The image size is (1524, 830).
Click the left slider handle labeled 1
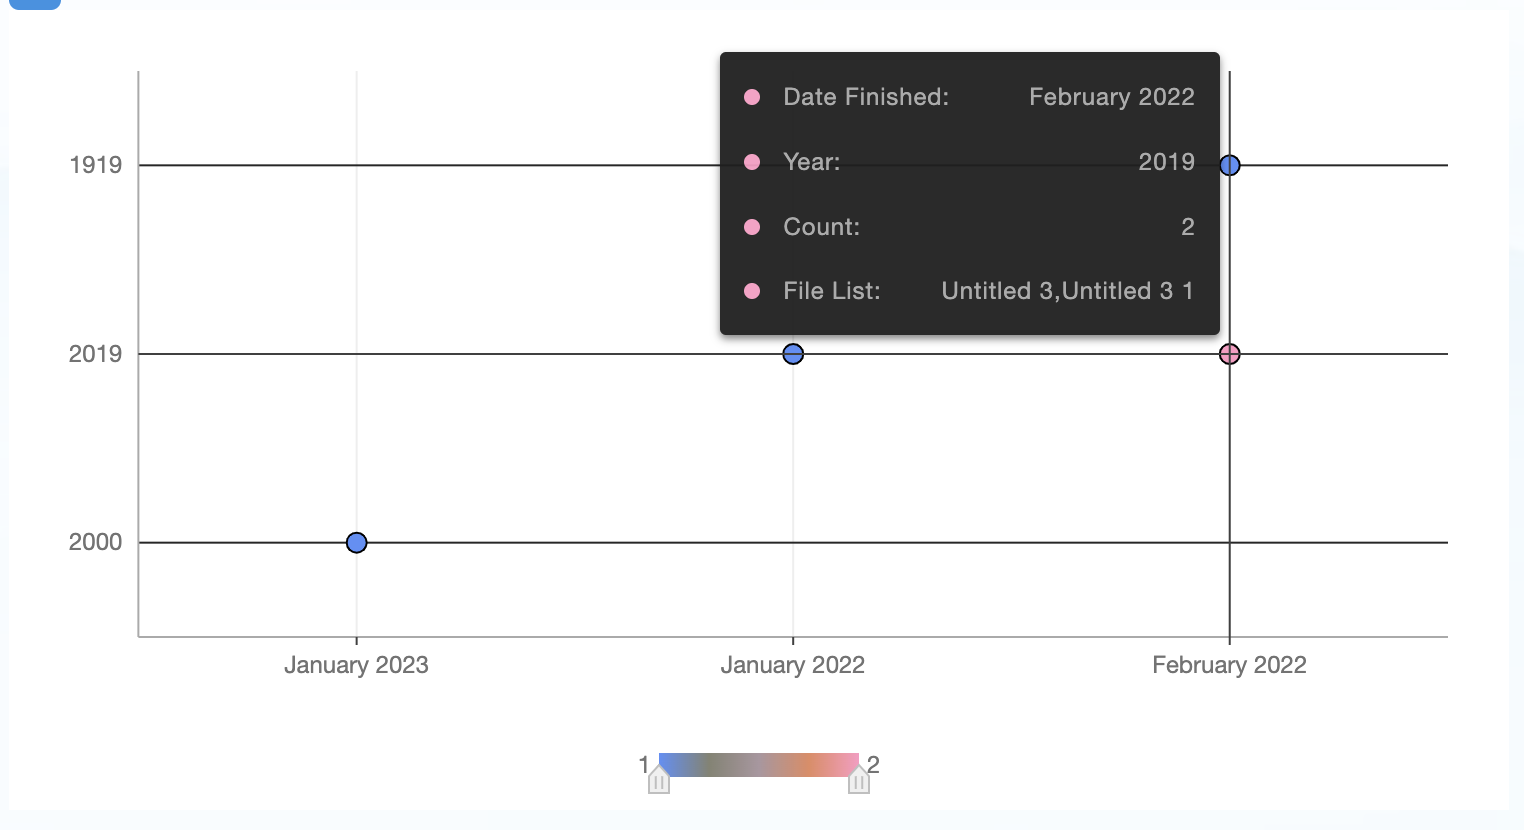658,778
